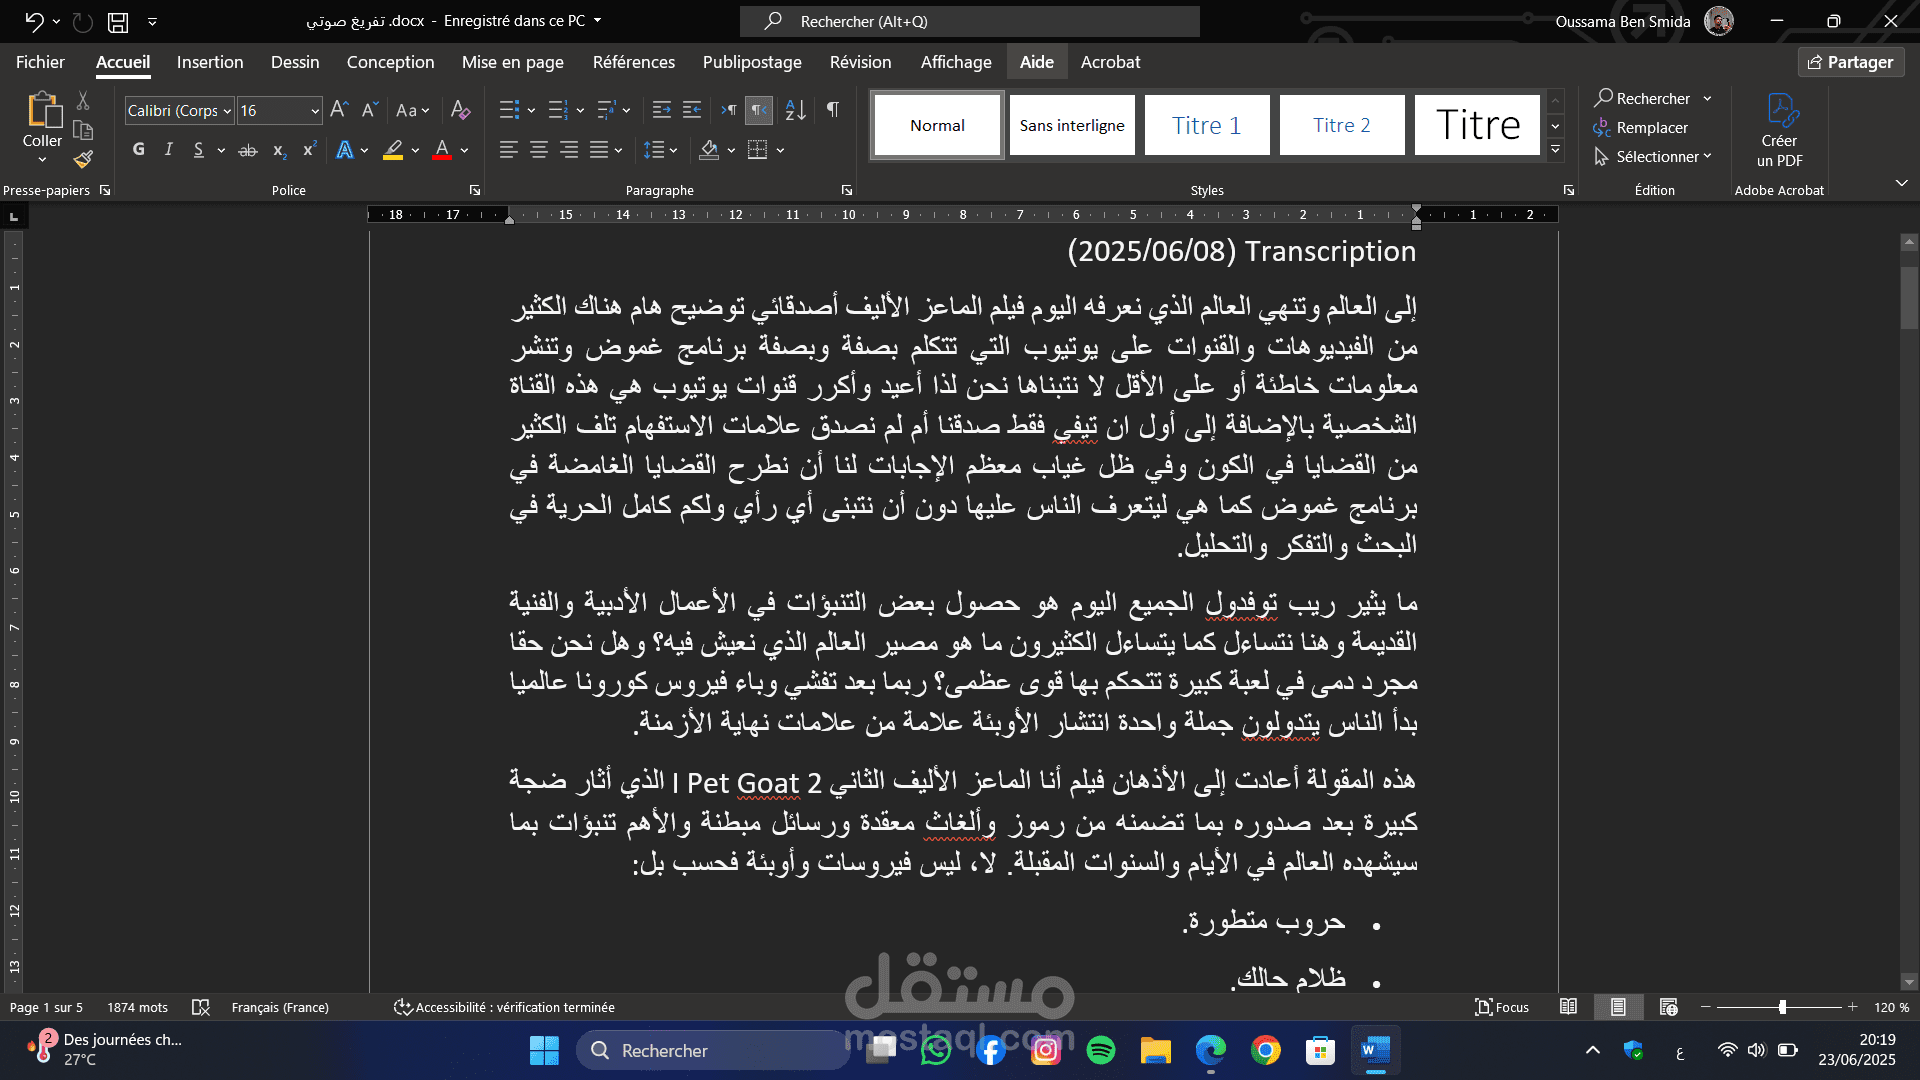Save the document using the diskette icon
Screen dimensions: 1920x1080
pos(118,21)
